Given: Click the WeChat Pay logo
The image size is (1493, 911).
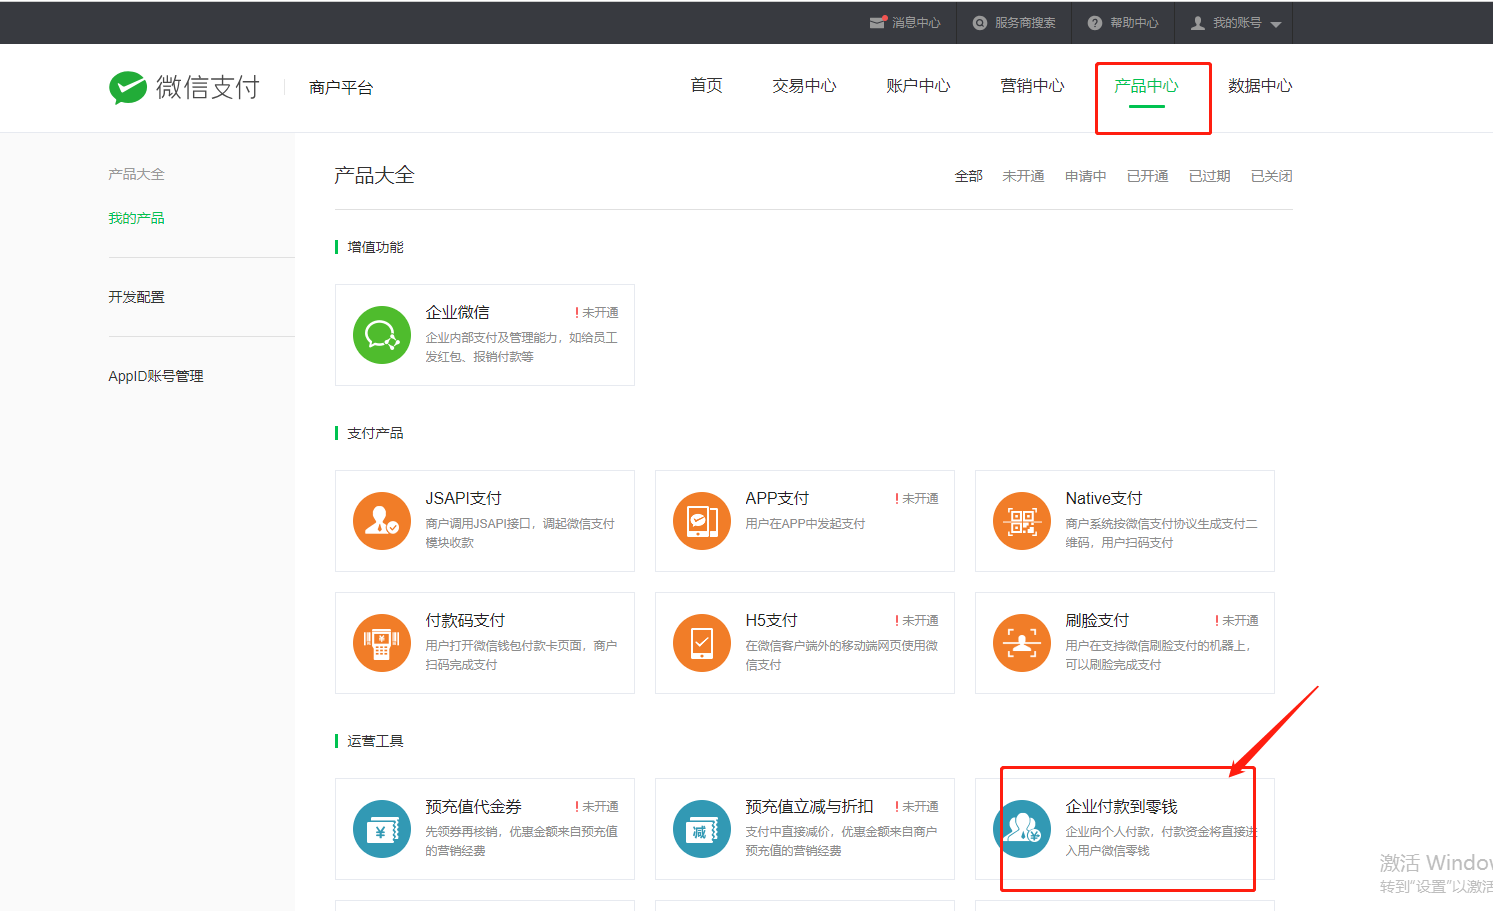Looking at the screenshot, I should click(184, 88).
